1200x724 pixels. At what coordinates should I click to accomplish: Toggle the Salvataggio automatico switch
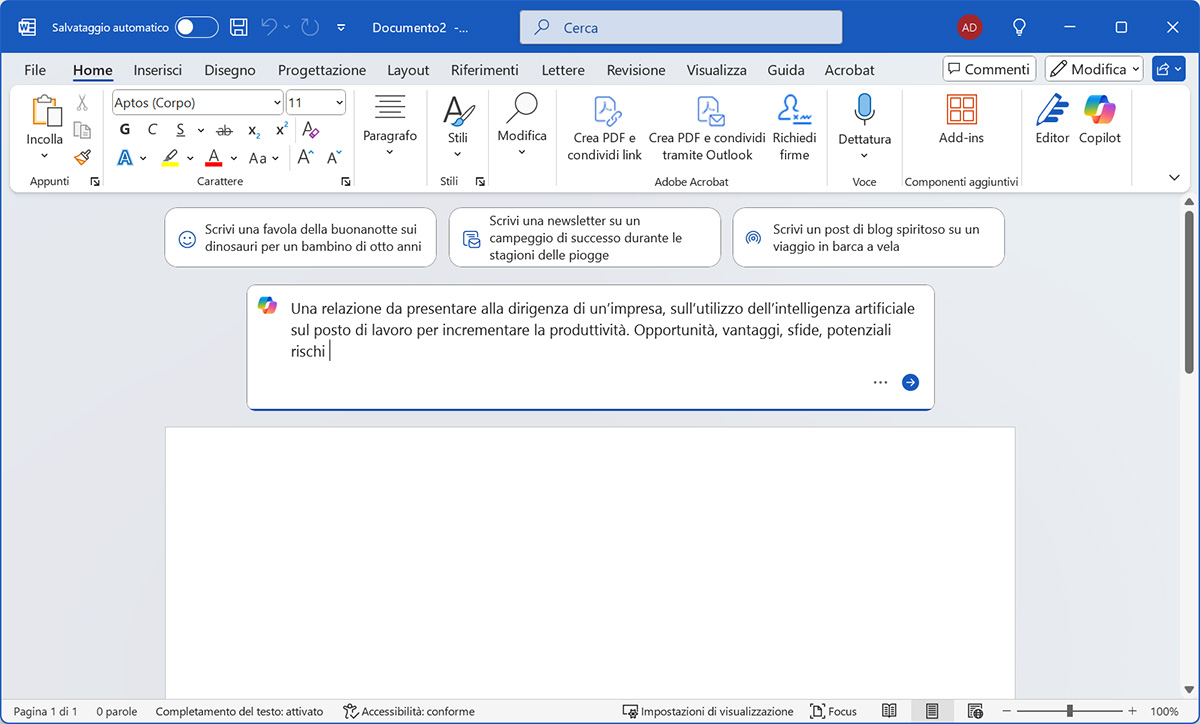[x=197, y=28]
